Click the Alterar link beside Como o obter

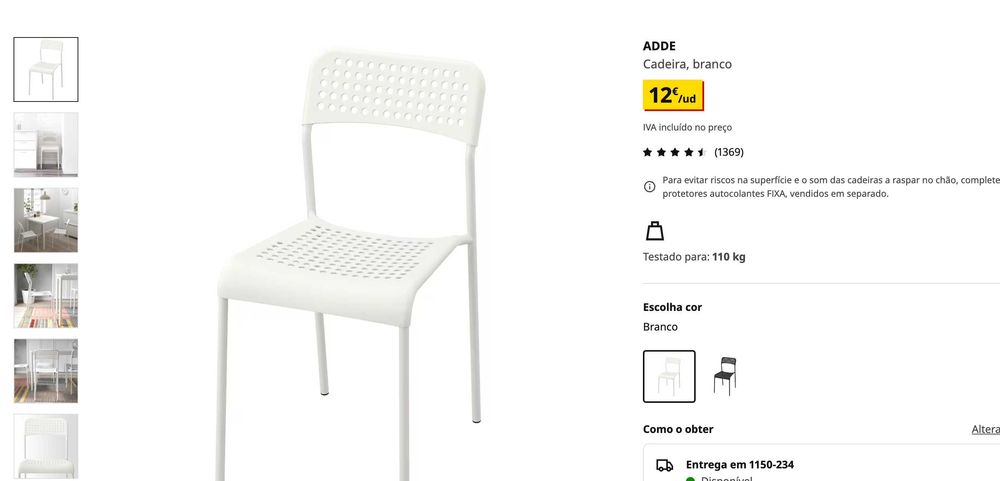985,429
